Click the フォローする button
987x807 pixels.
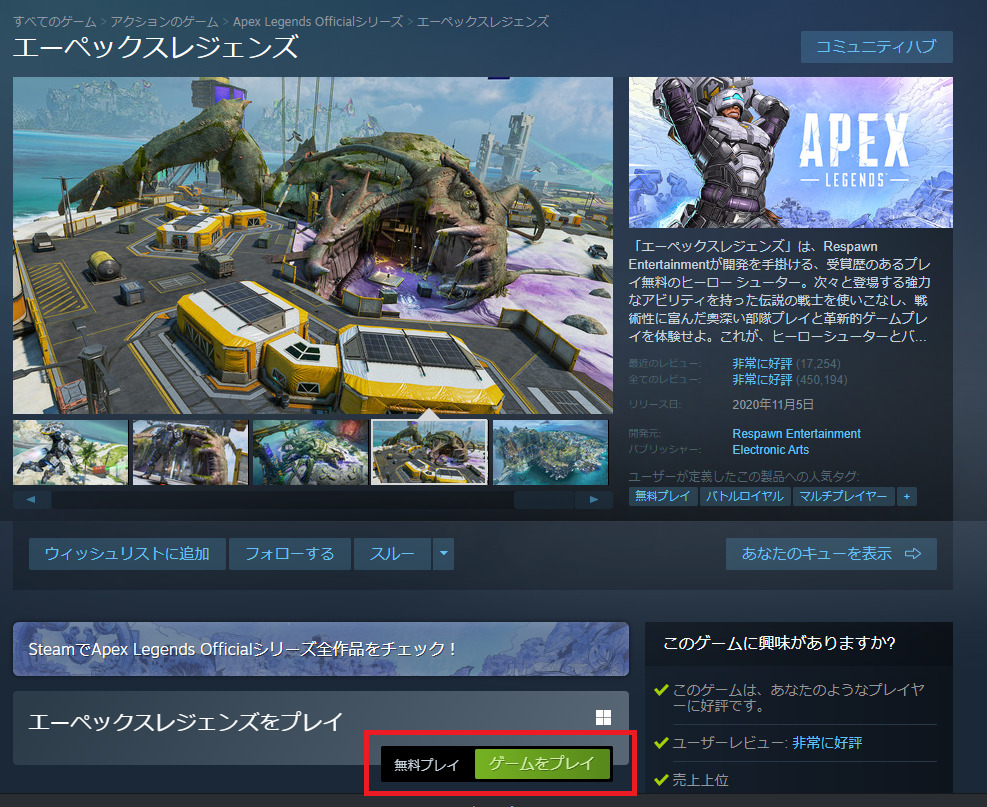(x=290, y=554)
